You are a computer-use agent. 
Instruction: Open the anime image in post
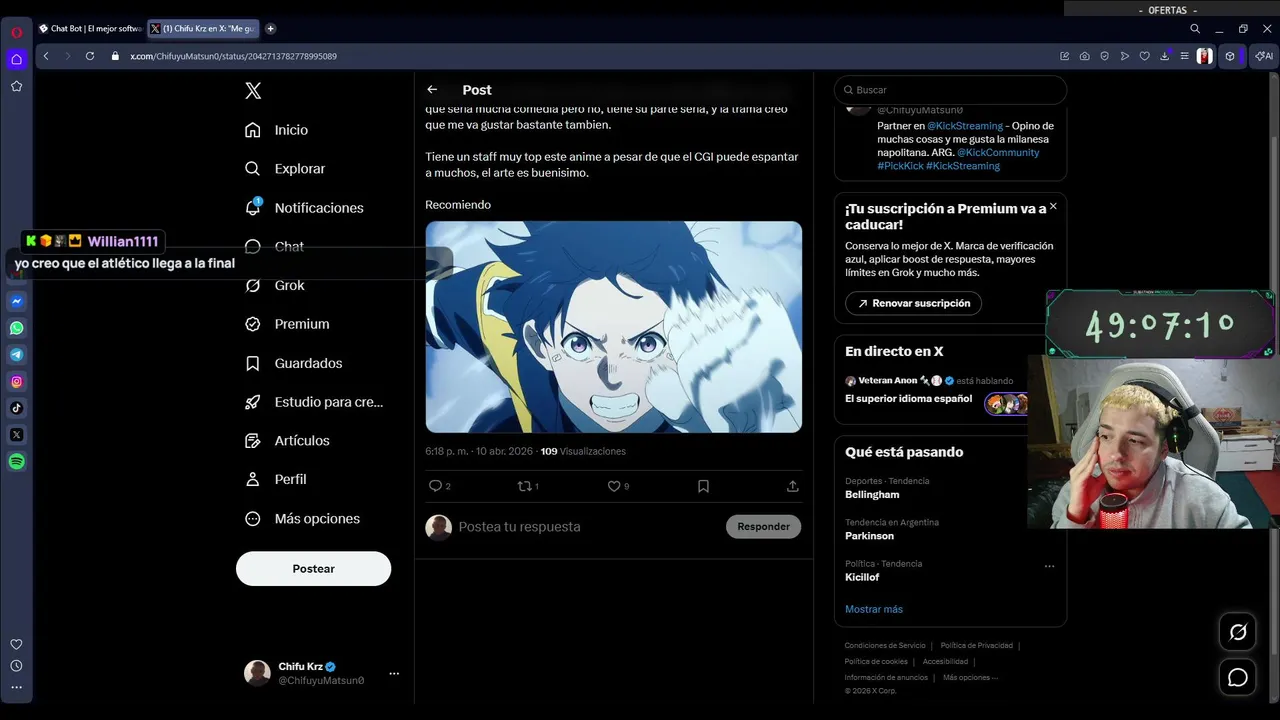pos(614,327)
